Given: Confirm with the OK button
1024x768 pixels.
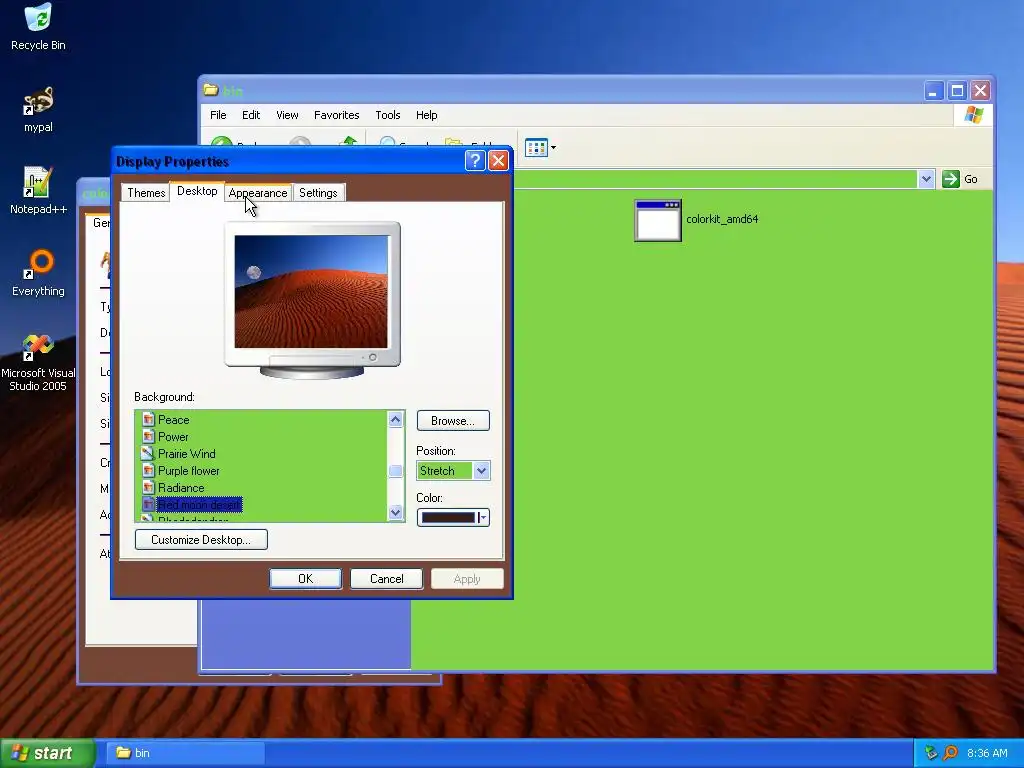Looking at the screenshot, I should click(x=305, y=579).
